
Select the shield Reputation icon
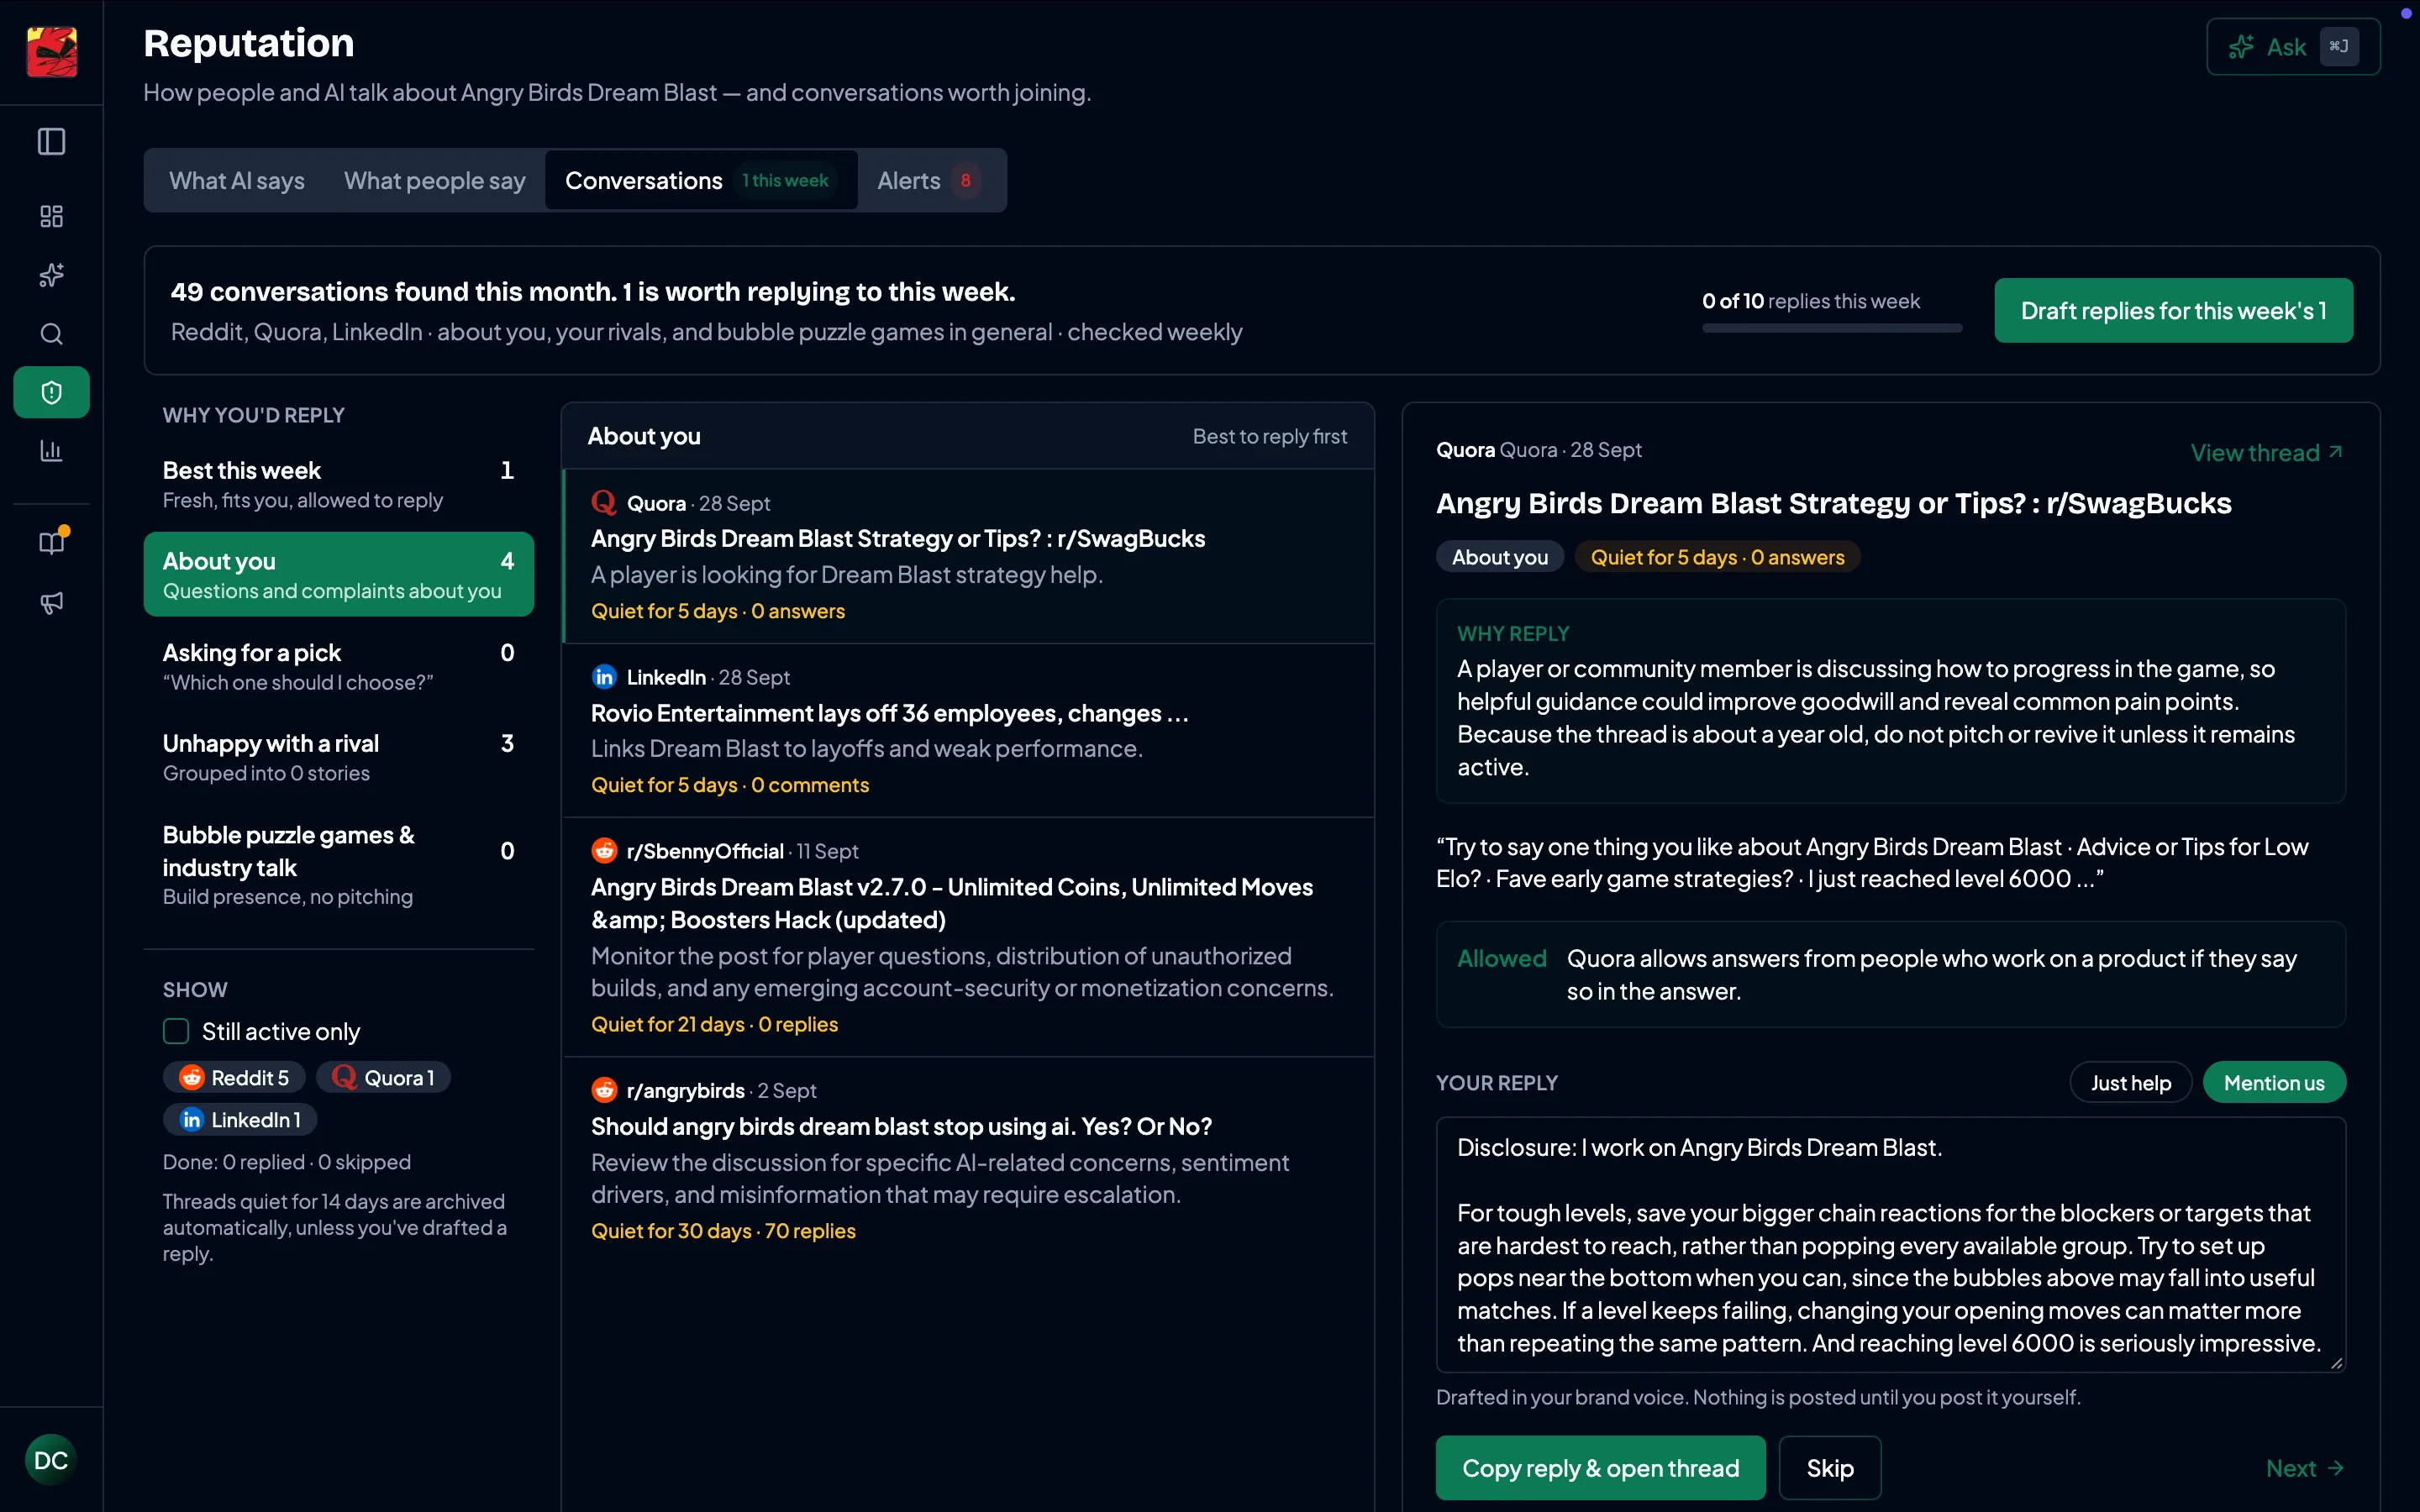51,392
